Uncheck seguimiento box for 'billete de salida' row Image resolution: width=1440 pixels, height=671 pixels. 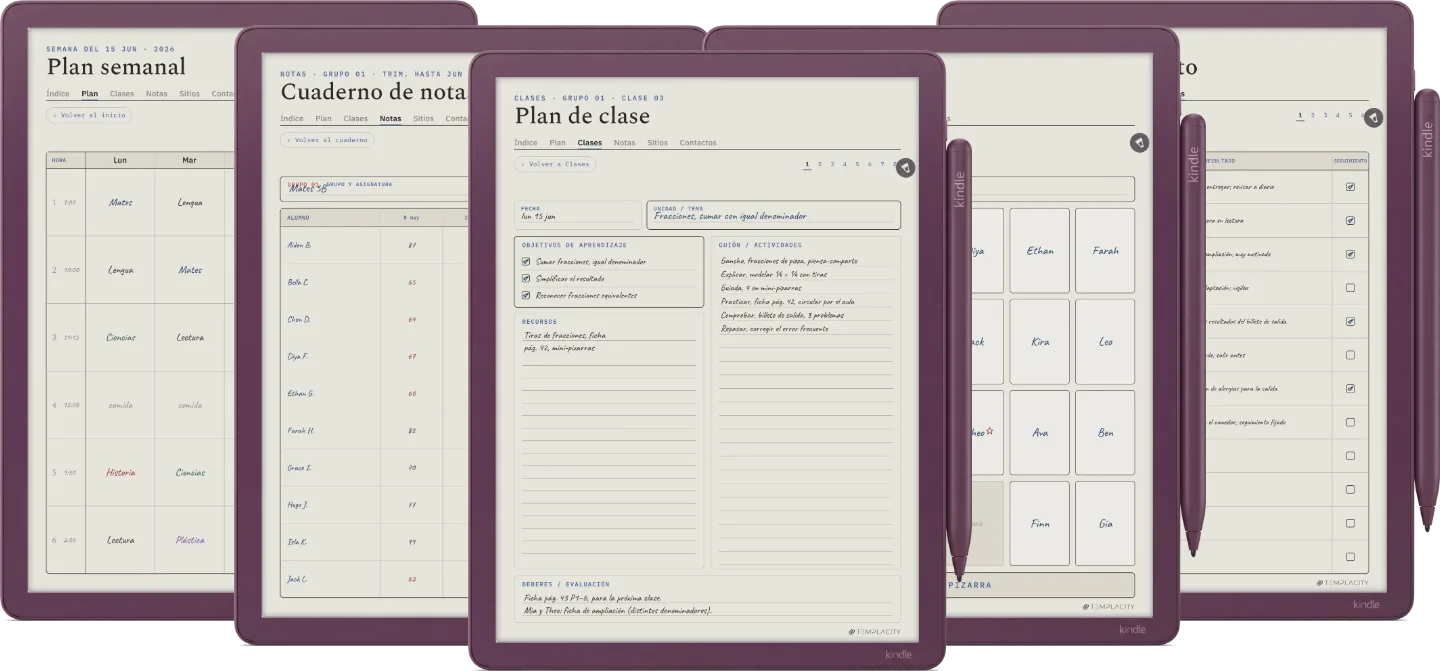1350,322
